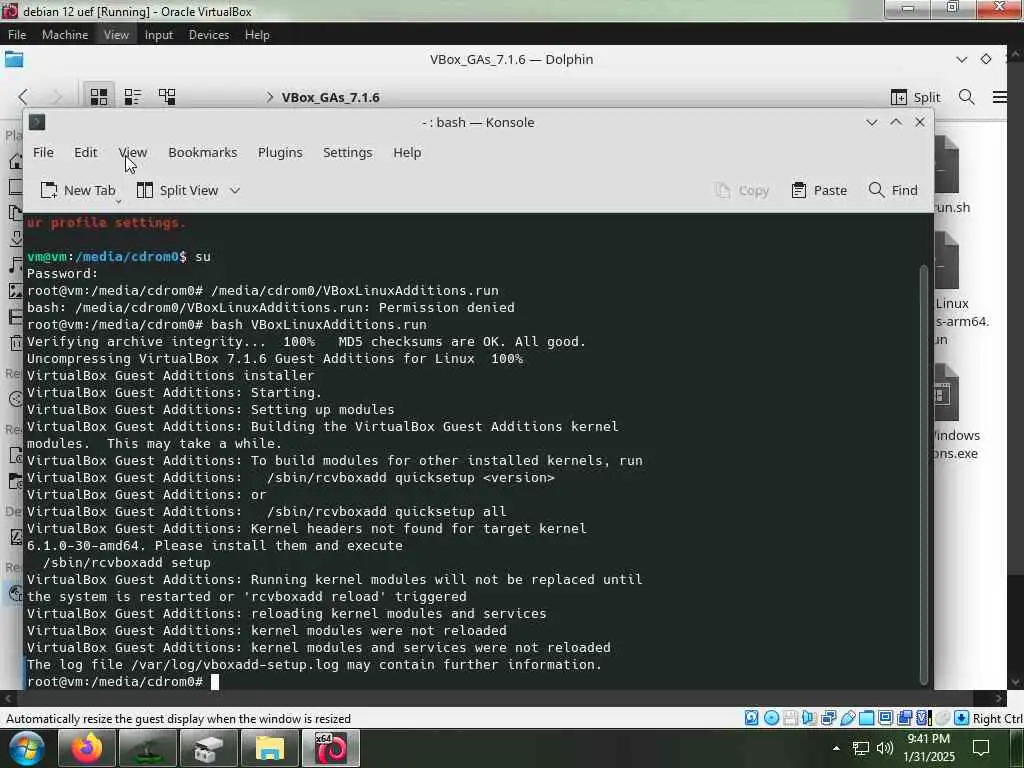Image resolution: width=1024 pixels, height=768 pixels.
Task: Open VirtualBox Machine menu
Action: point(65,35)
